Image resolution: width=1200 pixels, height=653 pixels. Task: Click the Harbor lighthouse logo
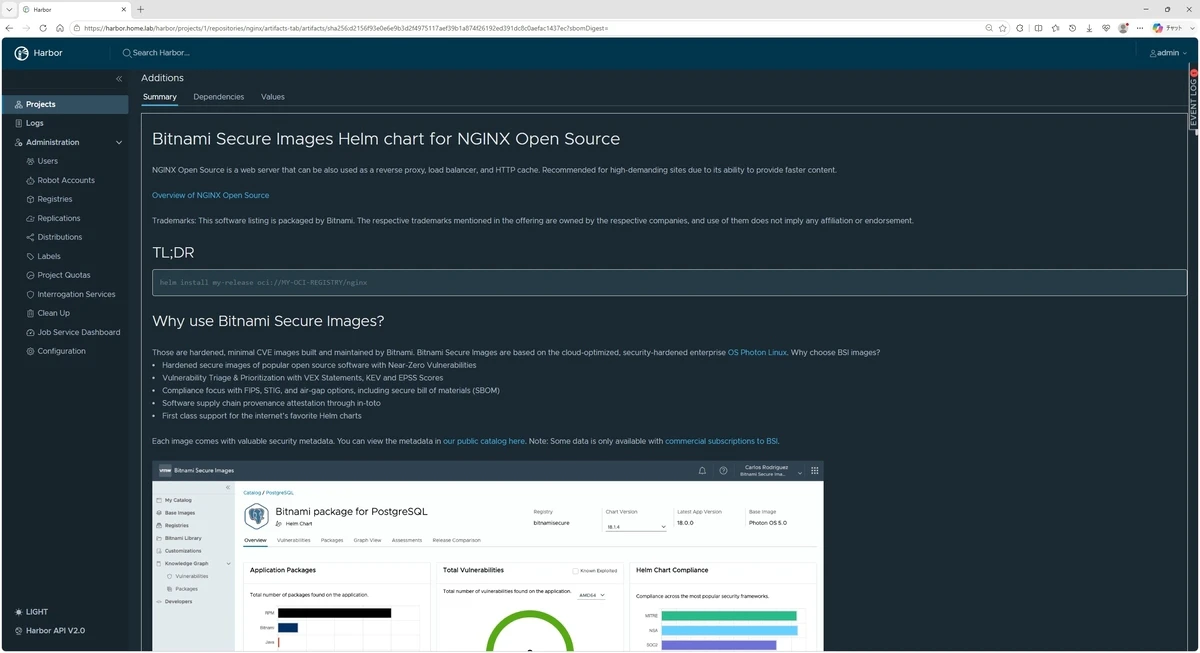pos(22,53)
